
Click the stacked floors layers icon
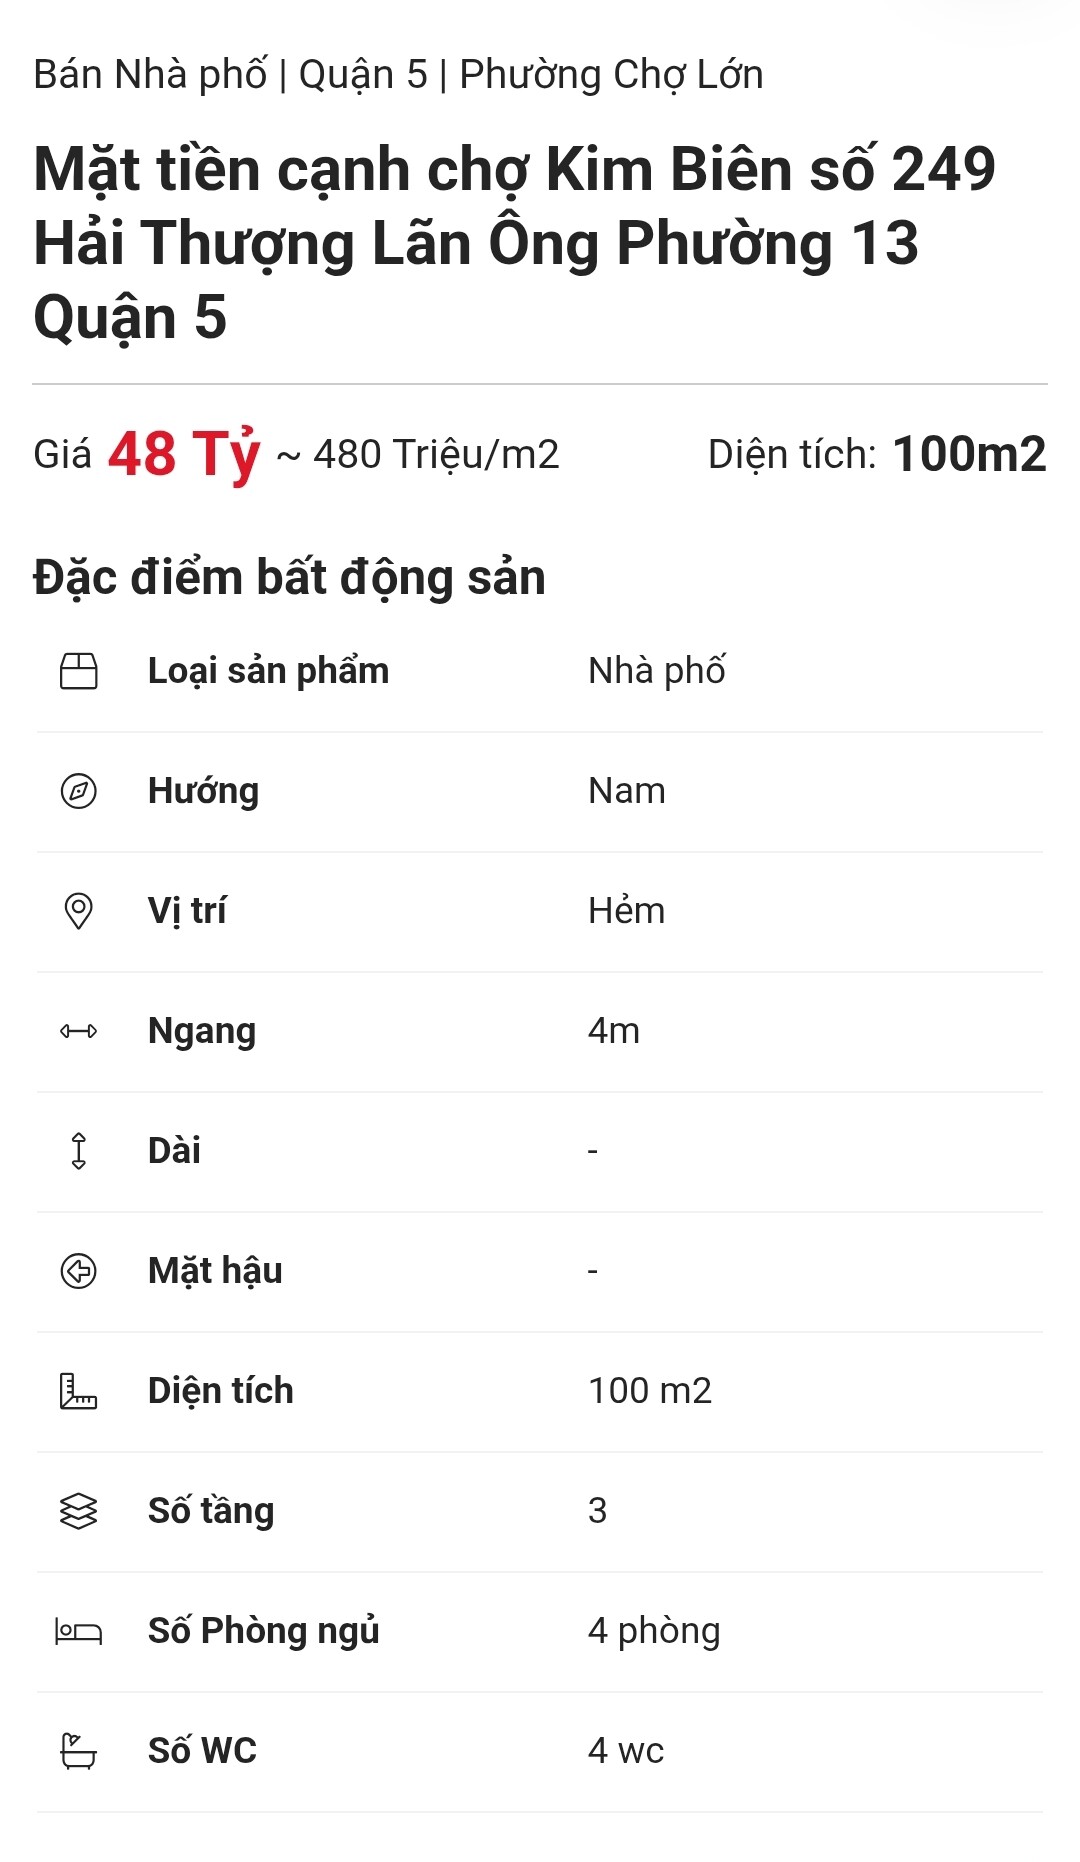click(79, 1511)
